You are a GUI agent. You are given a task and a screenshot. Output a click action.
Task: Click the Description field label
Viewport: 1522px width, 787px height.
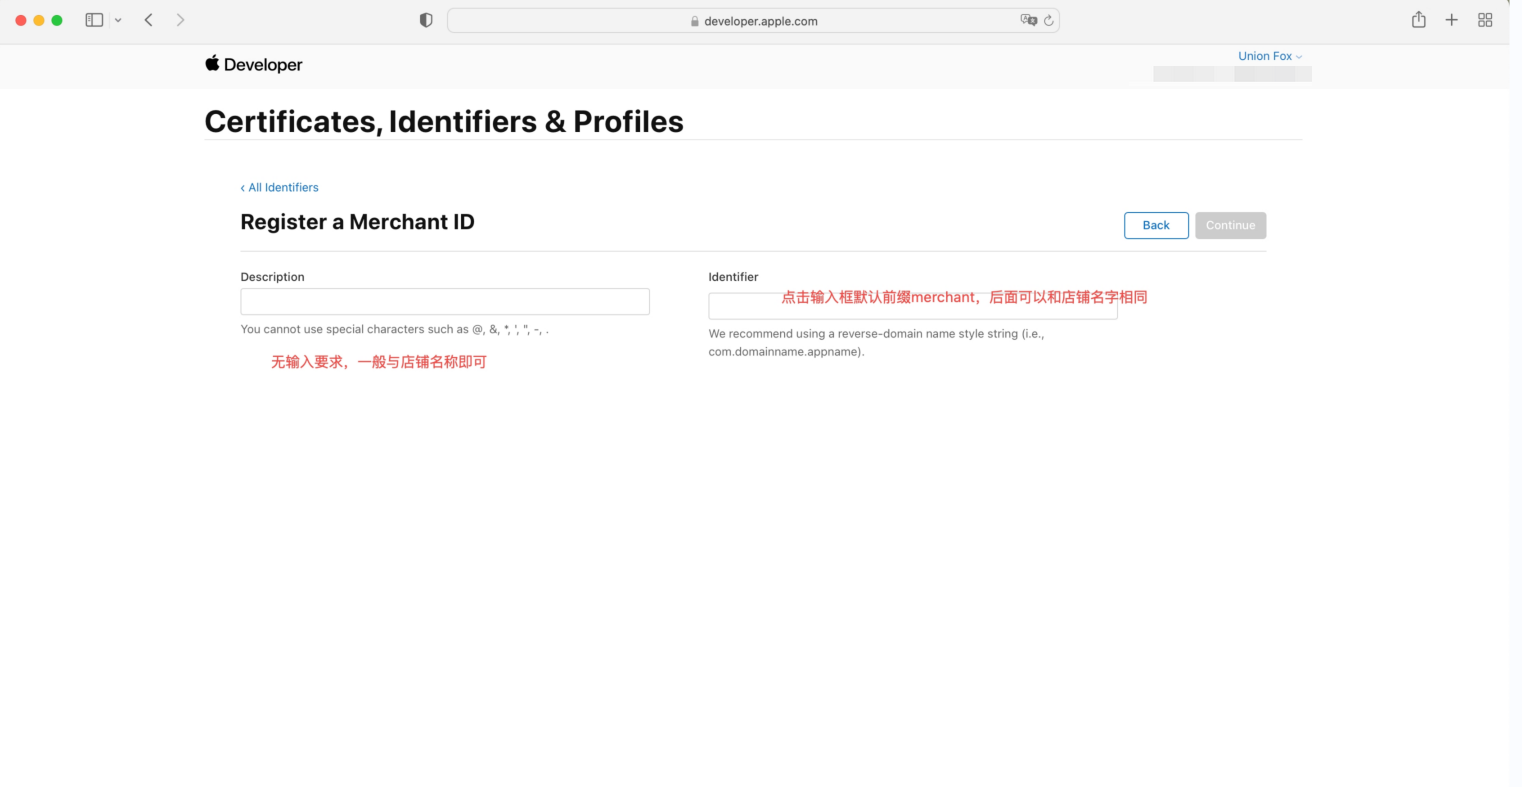[272, 277]
